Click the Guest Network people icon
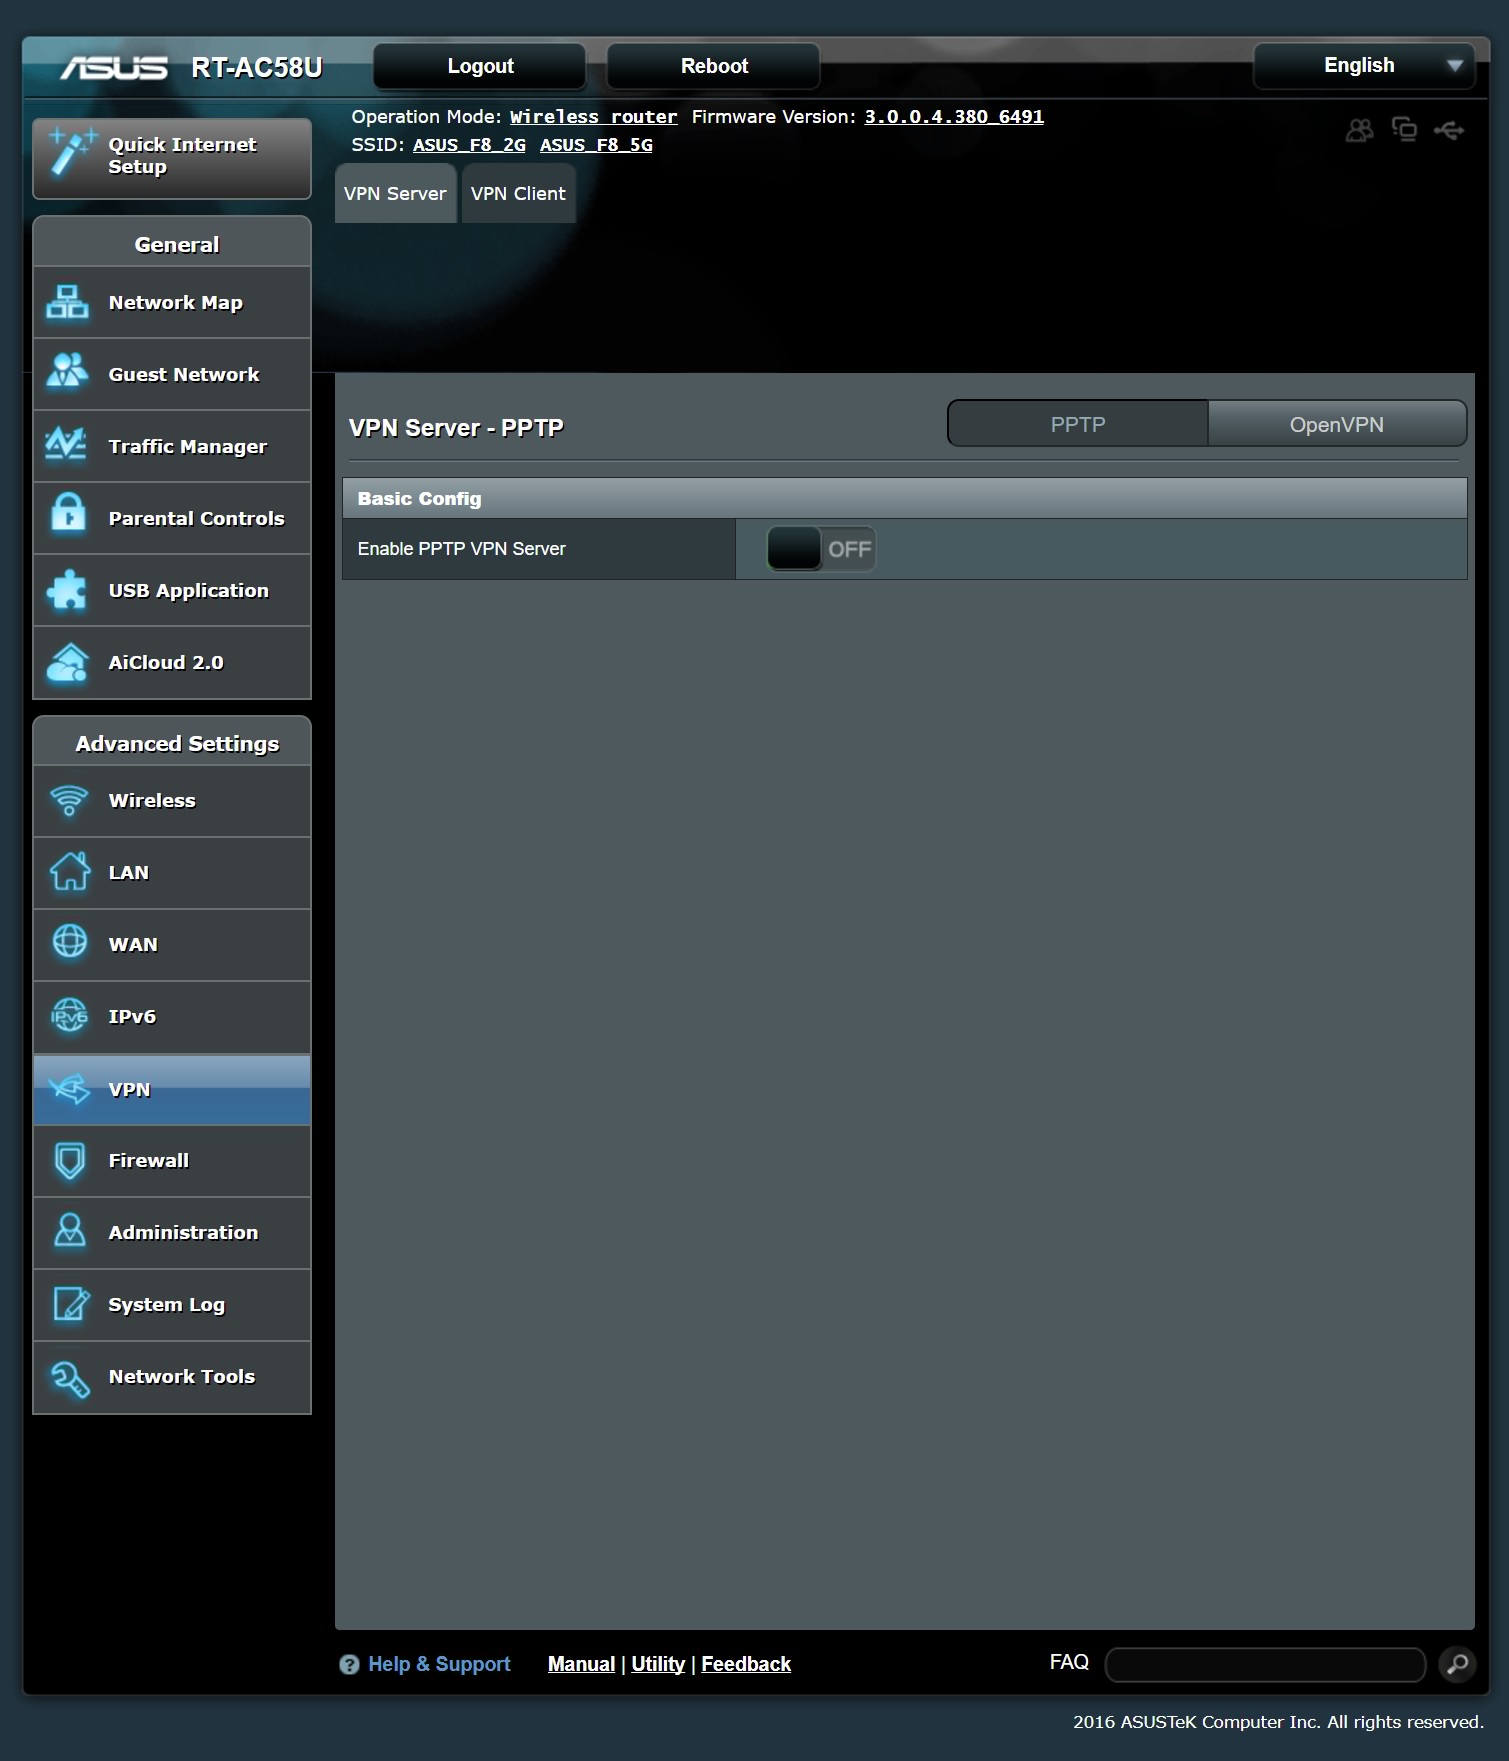 click(x=68, y=372)
